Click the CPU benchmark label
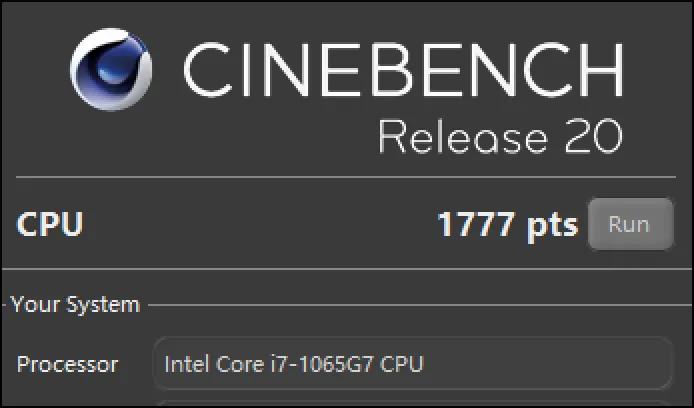The height and width of the screenshot is (408, 694). (x=50, y=224)
